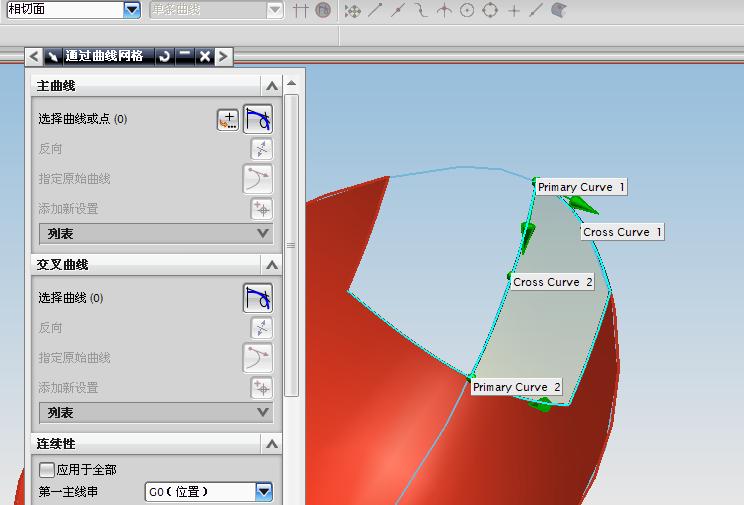Viewport: 744px width, 505px height.
Task: Collapse the 连续性 section
Action: [x=271, y=444]
